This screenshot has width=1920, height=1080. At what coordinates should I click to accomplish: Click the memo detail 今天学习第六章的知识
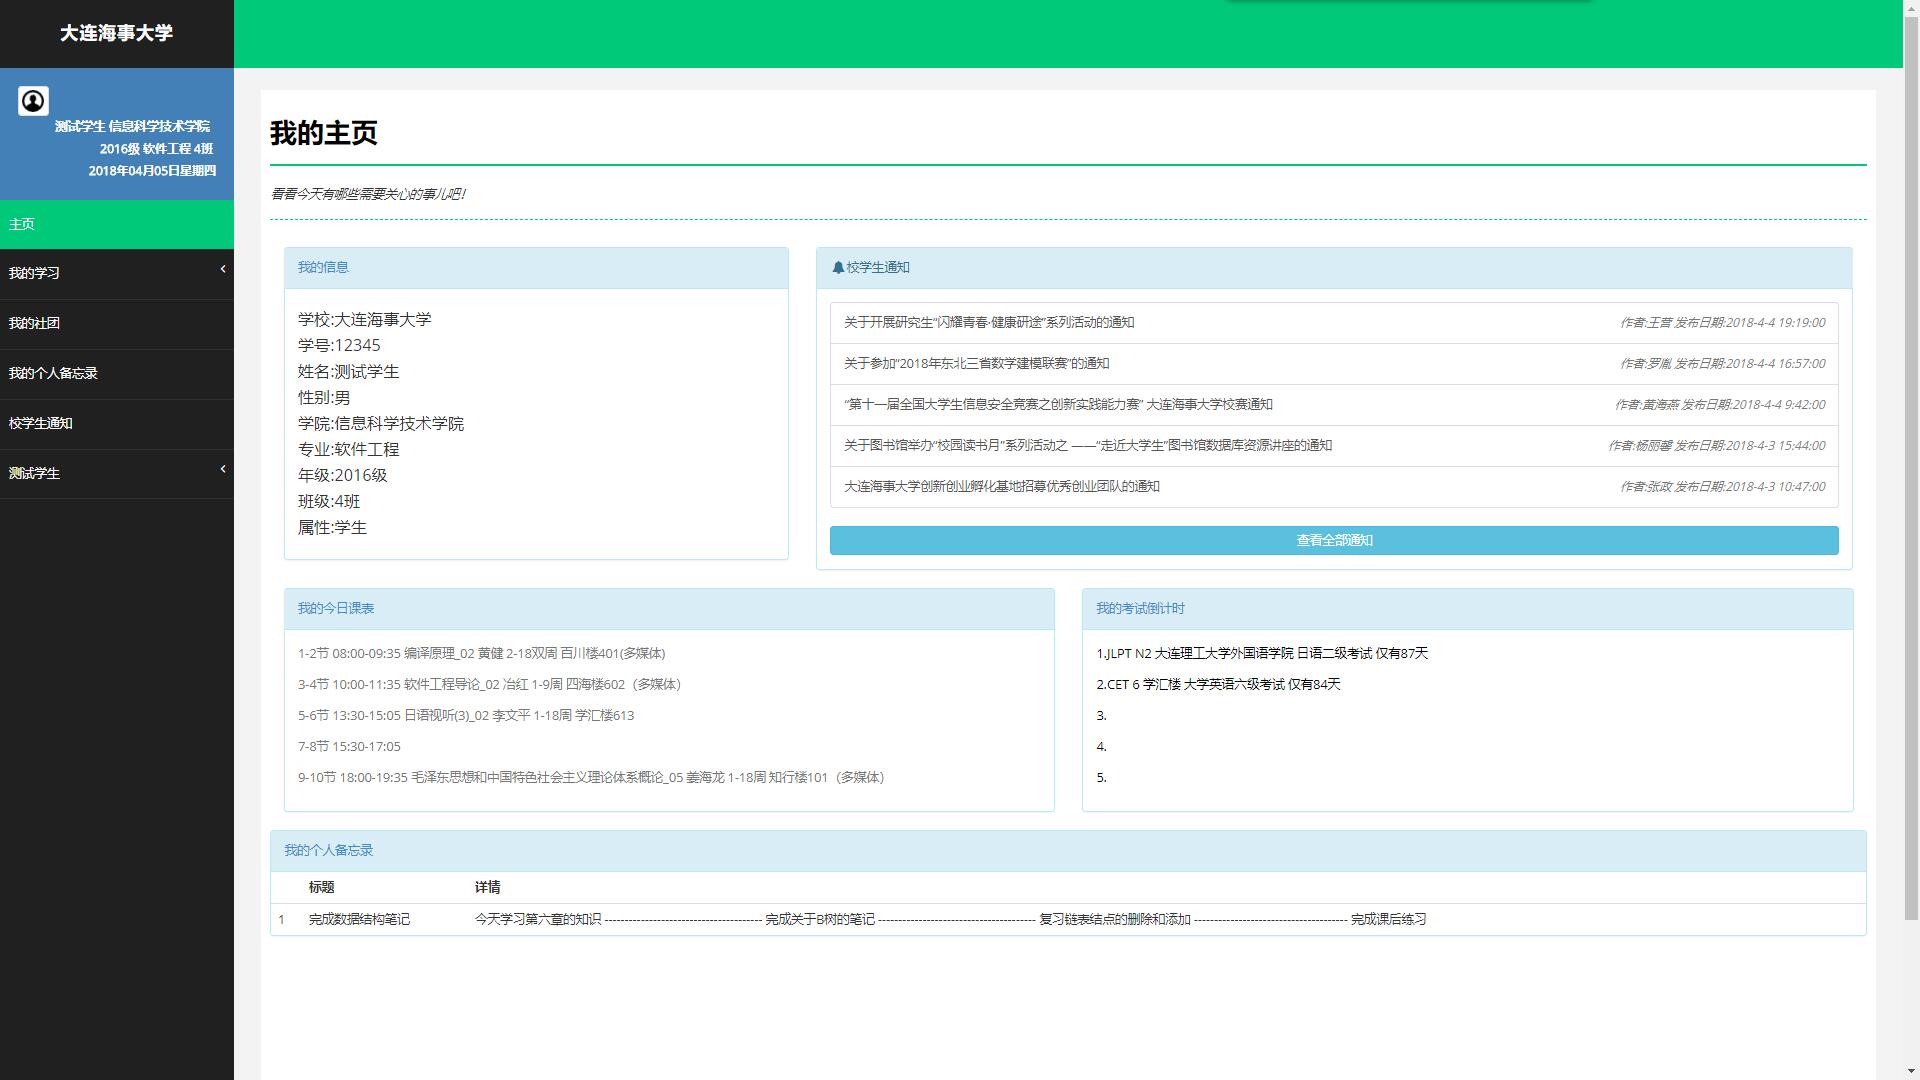click(x=538, y=919)
